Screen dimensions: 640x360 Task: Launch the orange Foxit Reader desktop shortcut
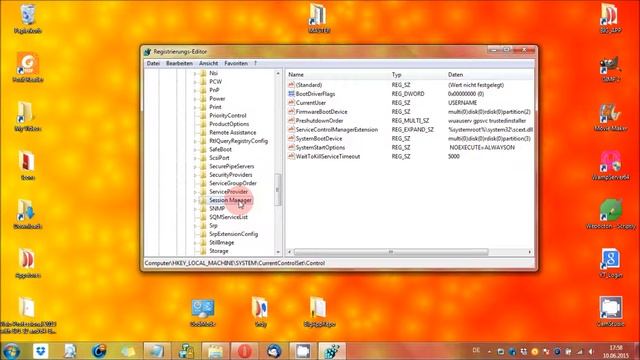click(28, 67)
